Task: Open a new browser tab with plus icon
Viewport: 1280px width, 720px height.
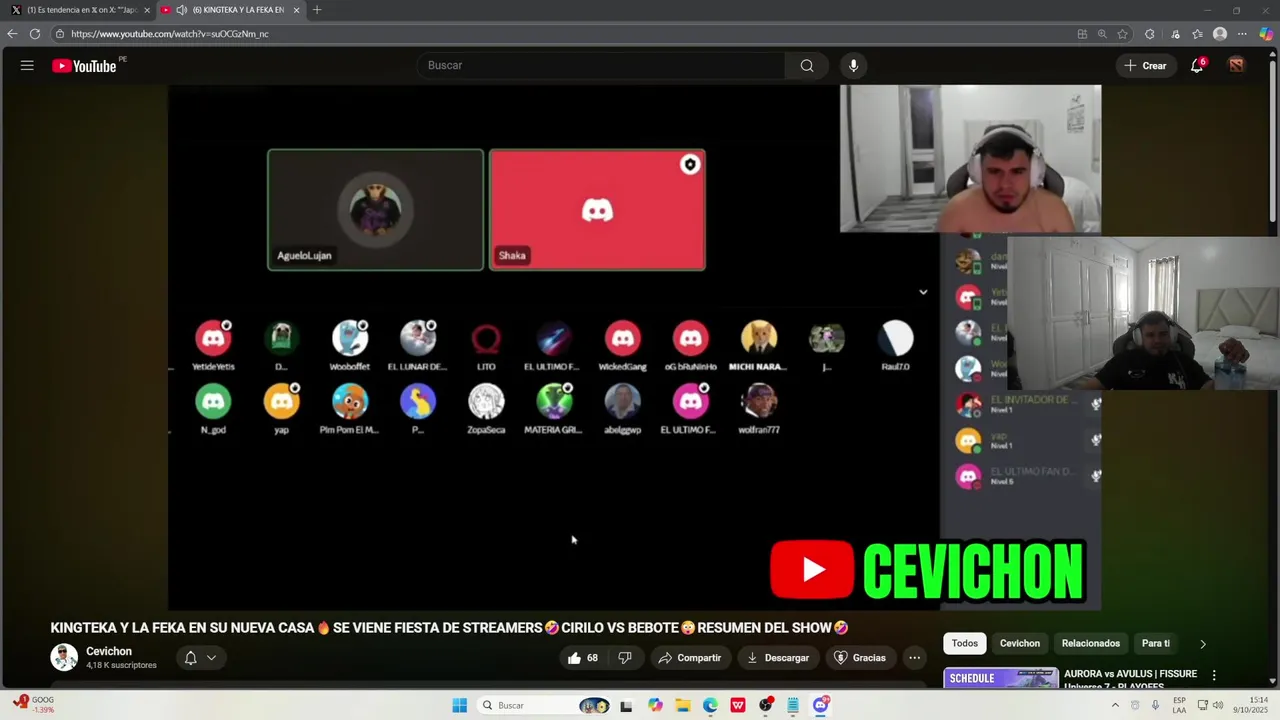Action: click(317, 10)
